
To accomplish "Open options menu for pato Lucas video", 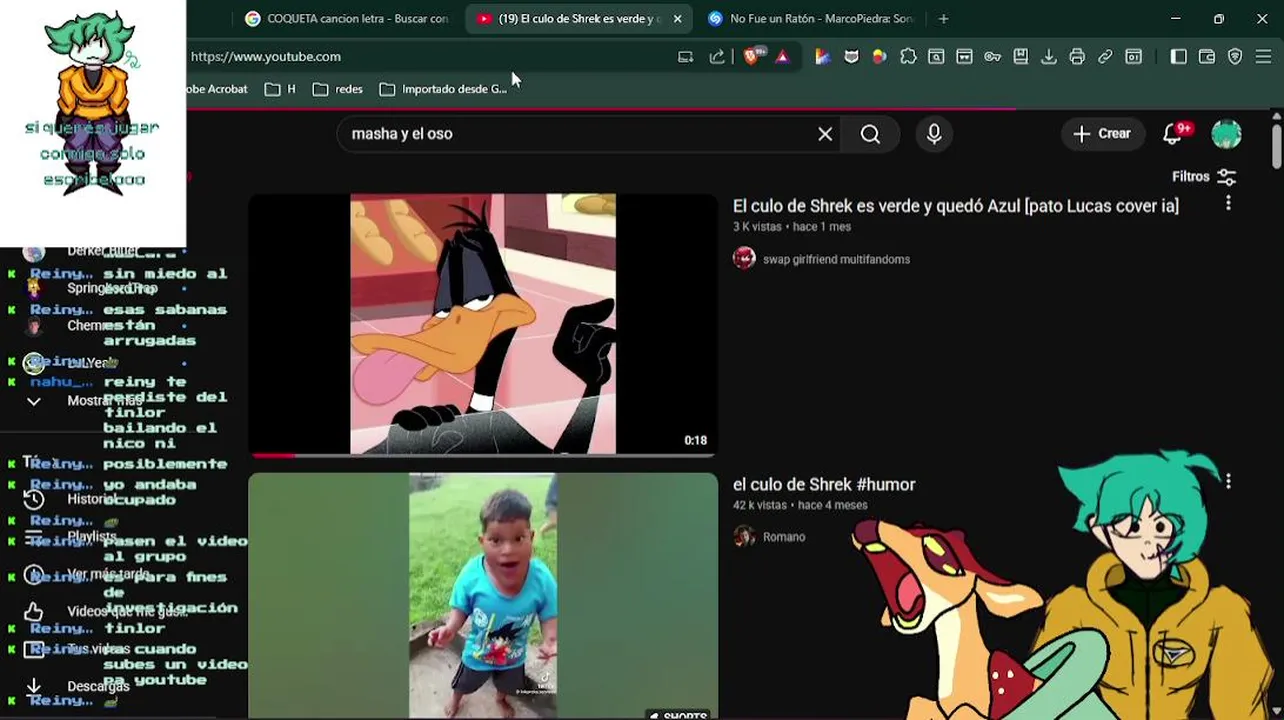I will point(1228,204).
